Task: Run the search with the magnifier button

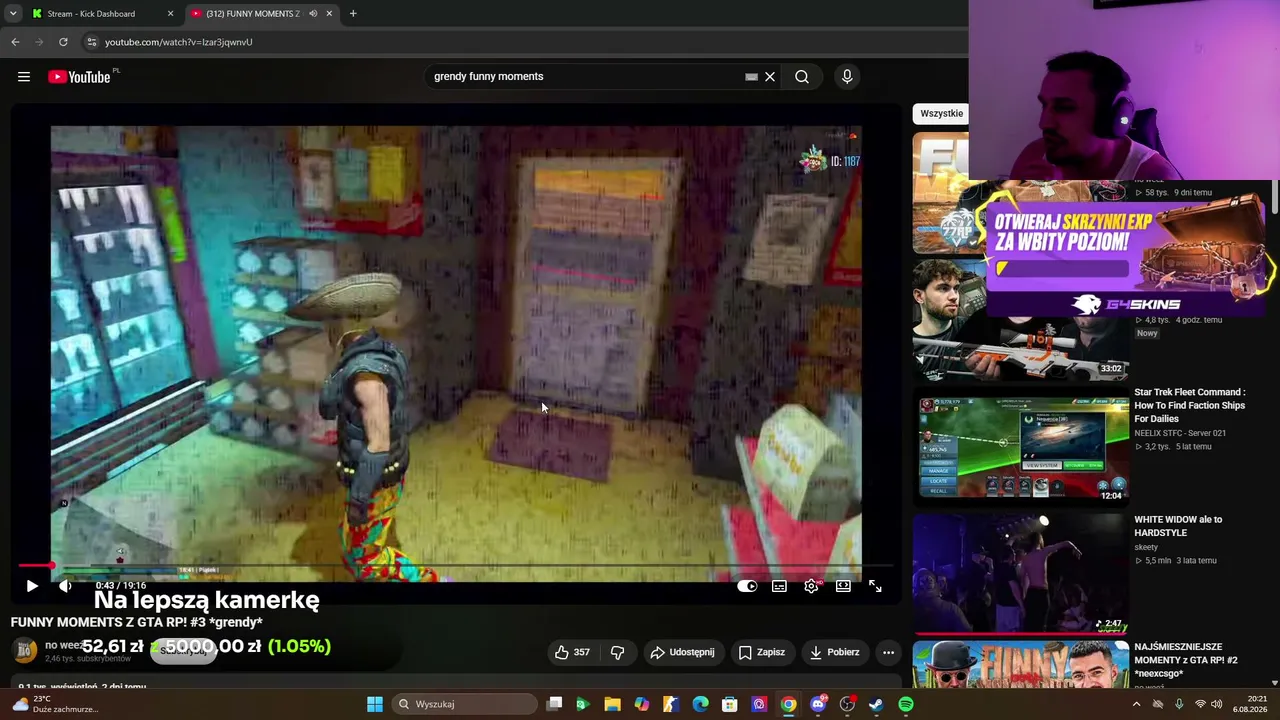Action: (802, 77)
